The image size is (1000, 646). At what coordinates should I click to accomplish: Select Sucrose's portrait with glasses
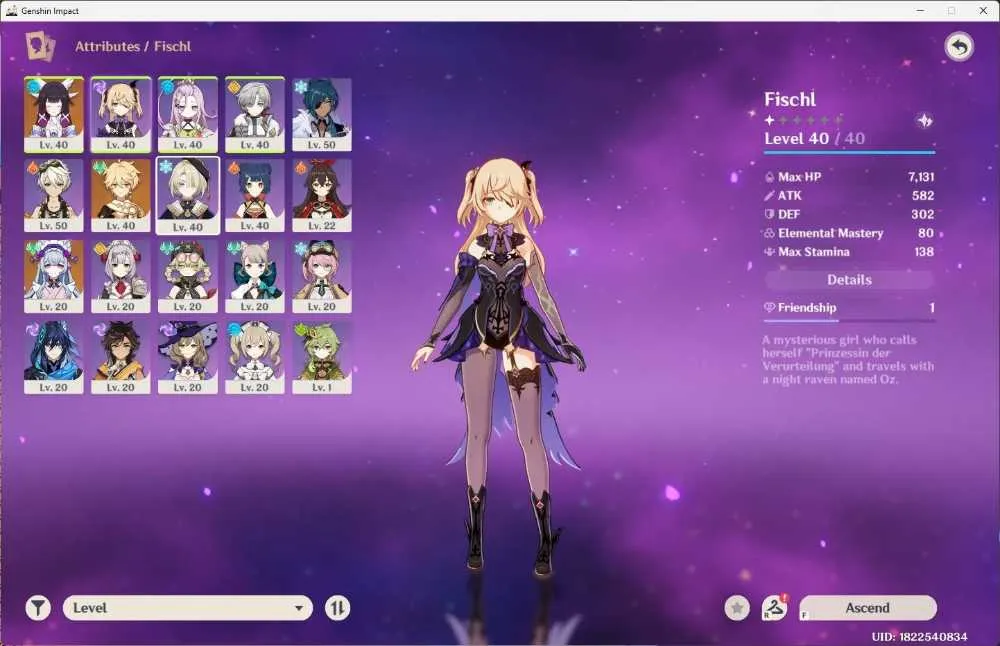tap(188, 277)
